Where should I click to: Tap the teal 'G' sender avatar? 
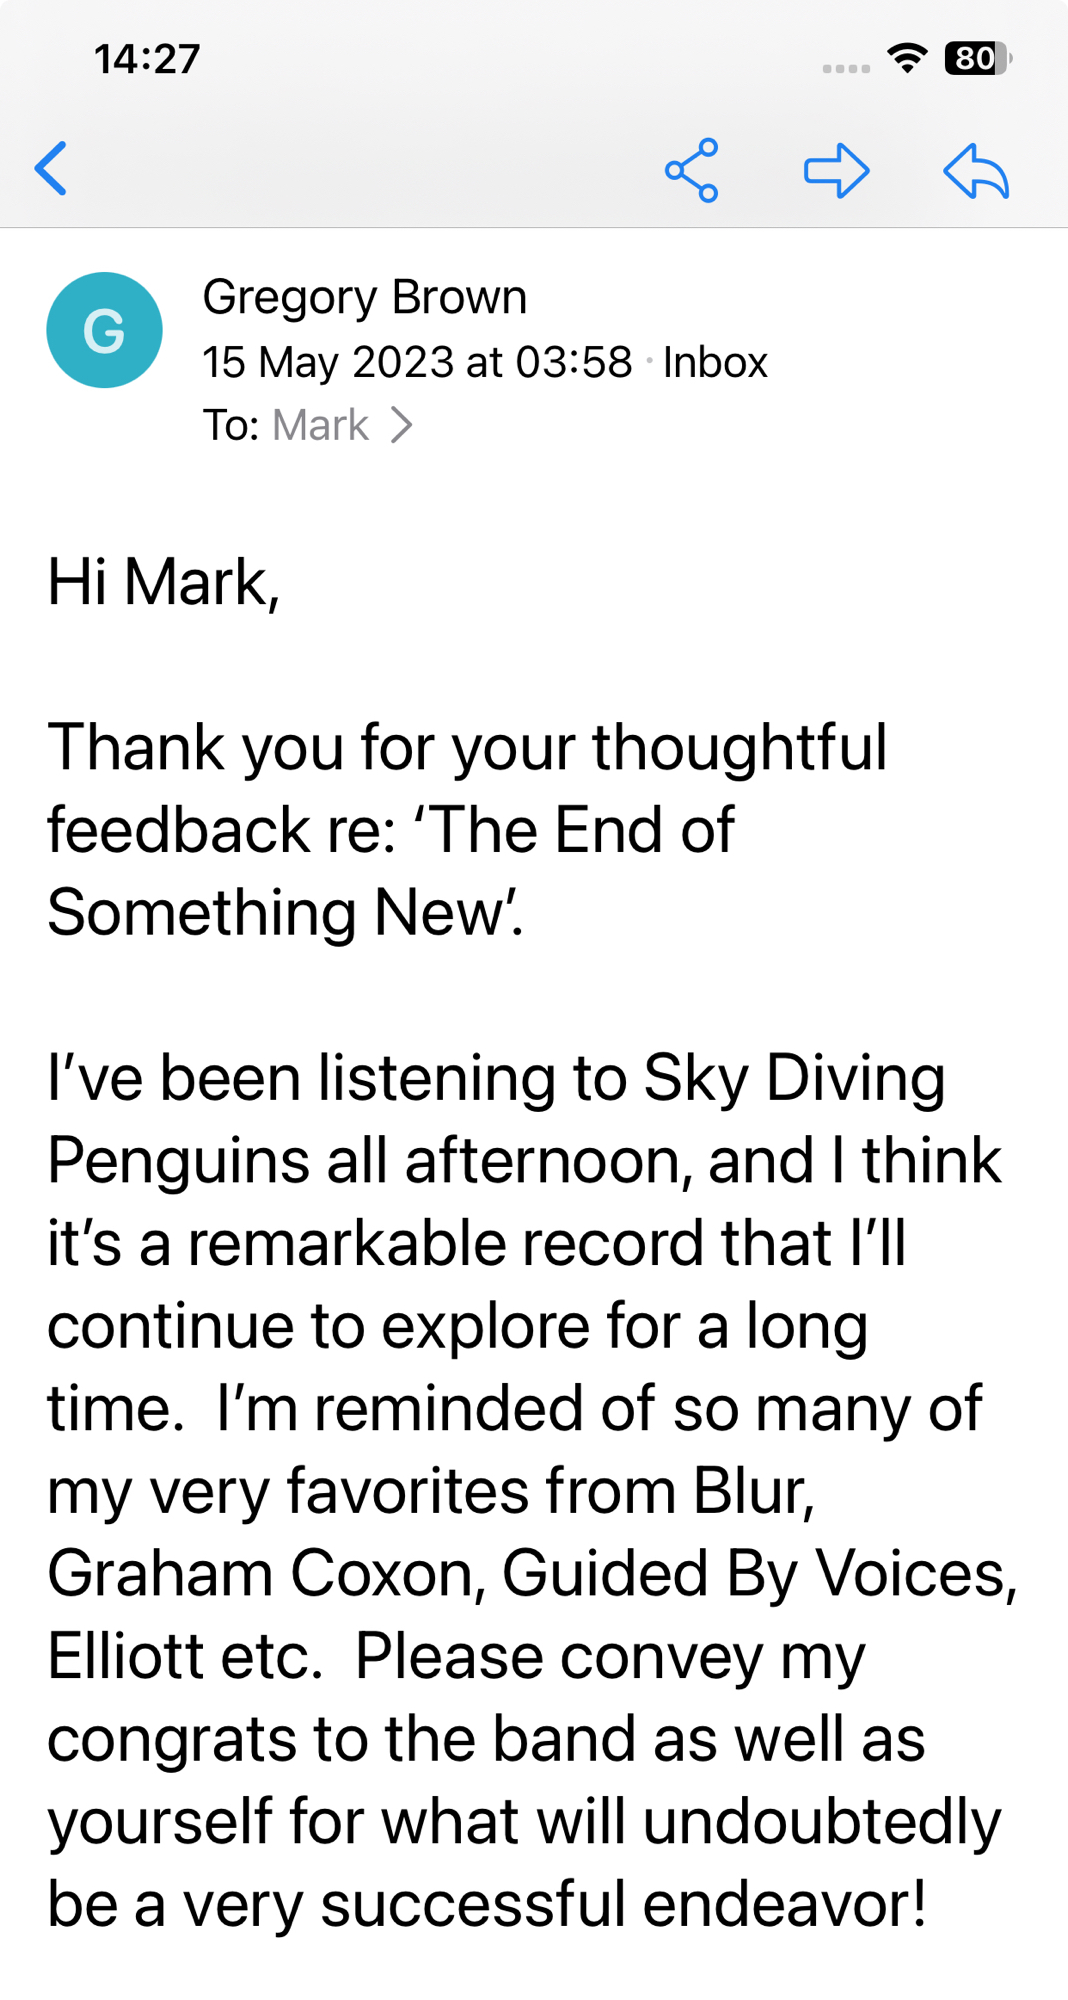coord(104,330)
